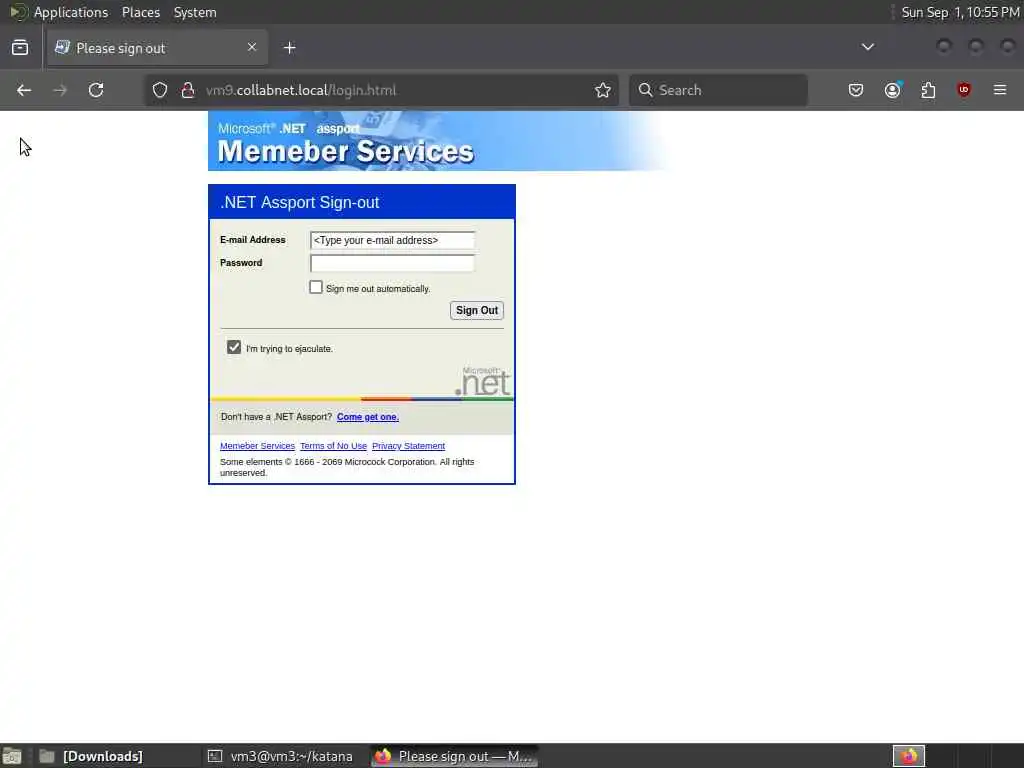Uncheck the 'I'm trying to' checkbox

point(234,347)
